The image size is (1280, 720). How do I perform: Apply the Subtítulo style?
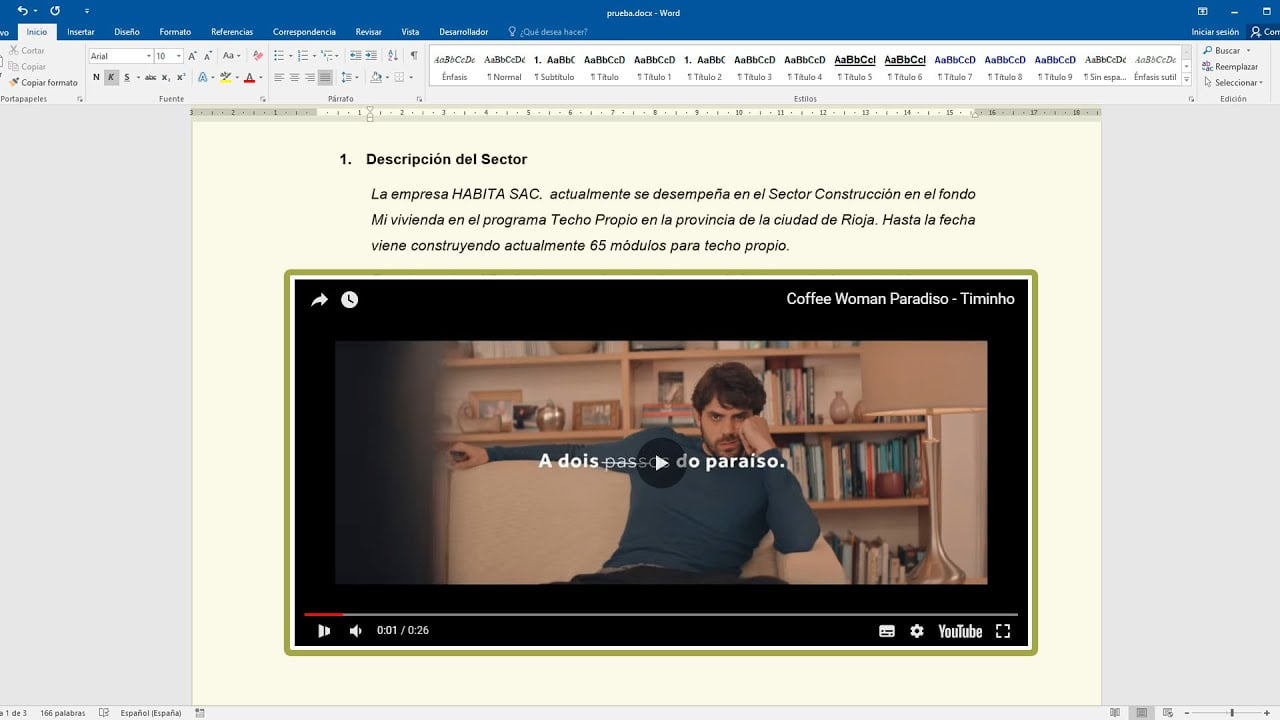click(x=554, y=67)
